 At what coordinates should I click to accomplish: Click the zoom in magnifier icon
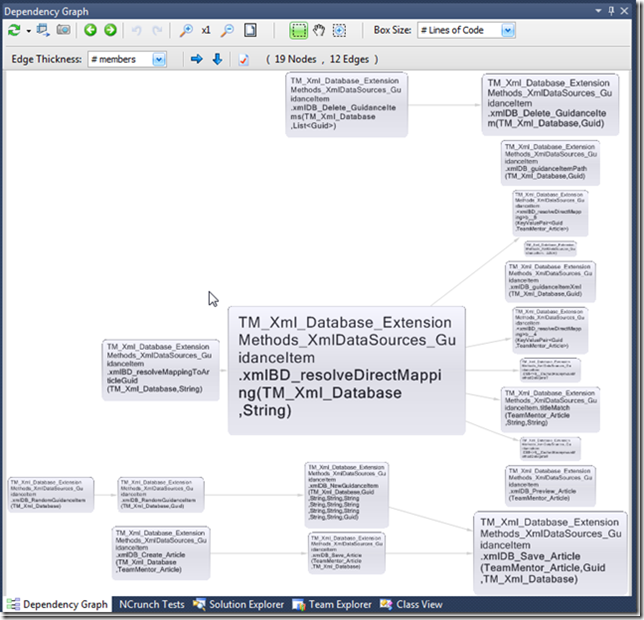[186, 31]
